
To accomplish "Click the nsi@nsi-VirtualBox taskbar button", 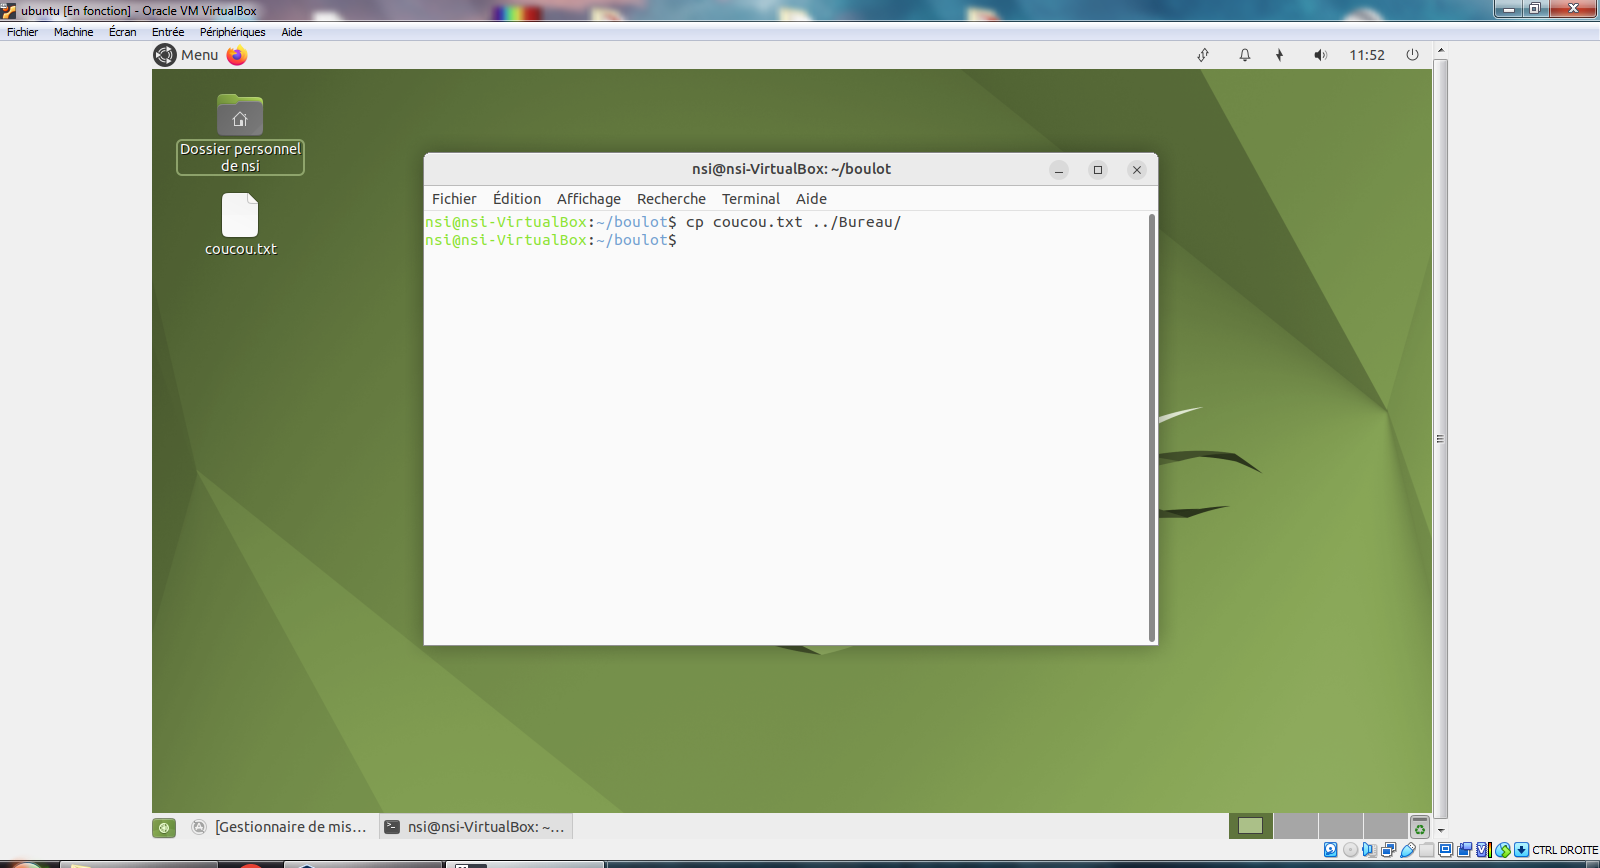I will [x=476, y=827].
